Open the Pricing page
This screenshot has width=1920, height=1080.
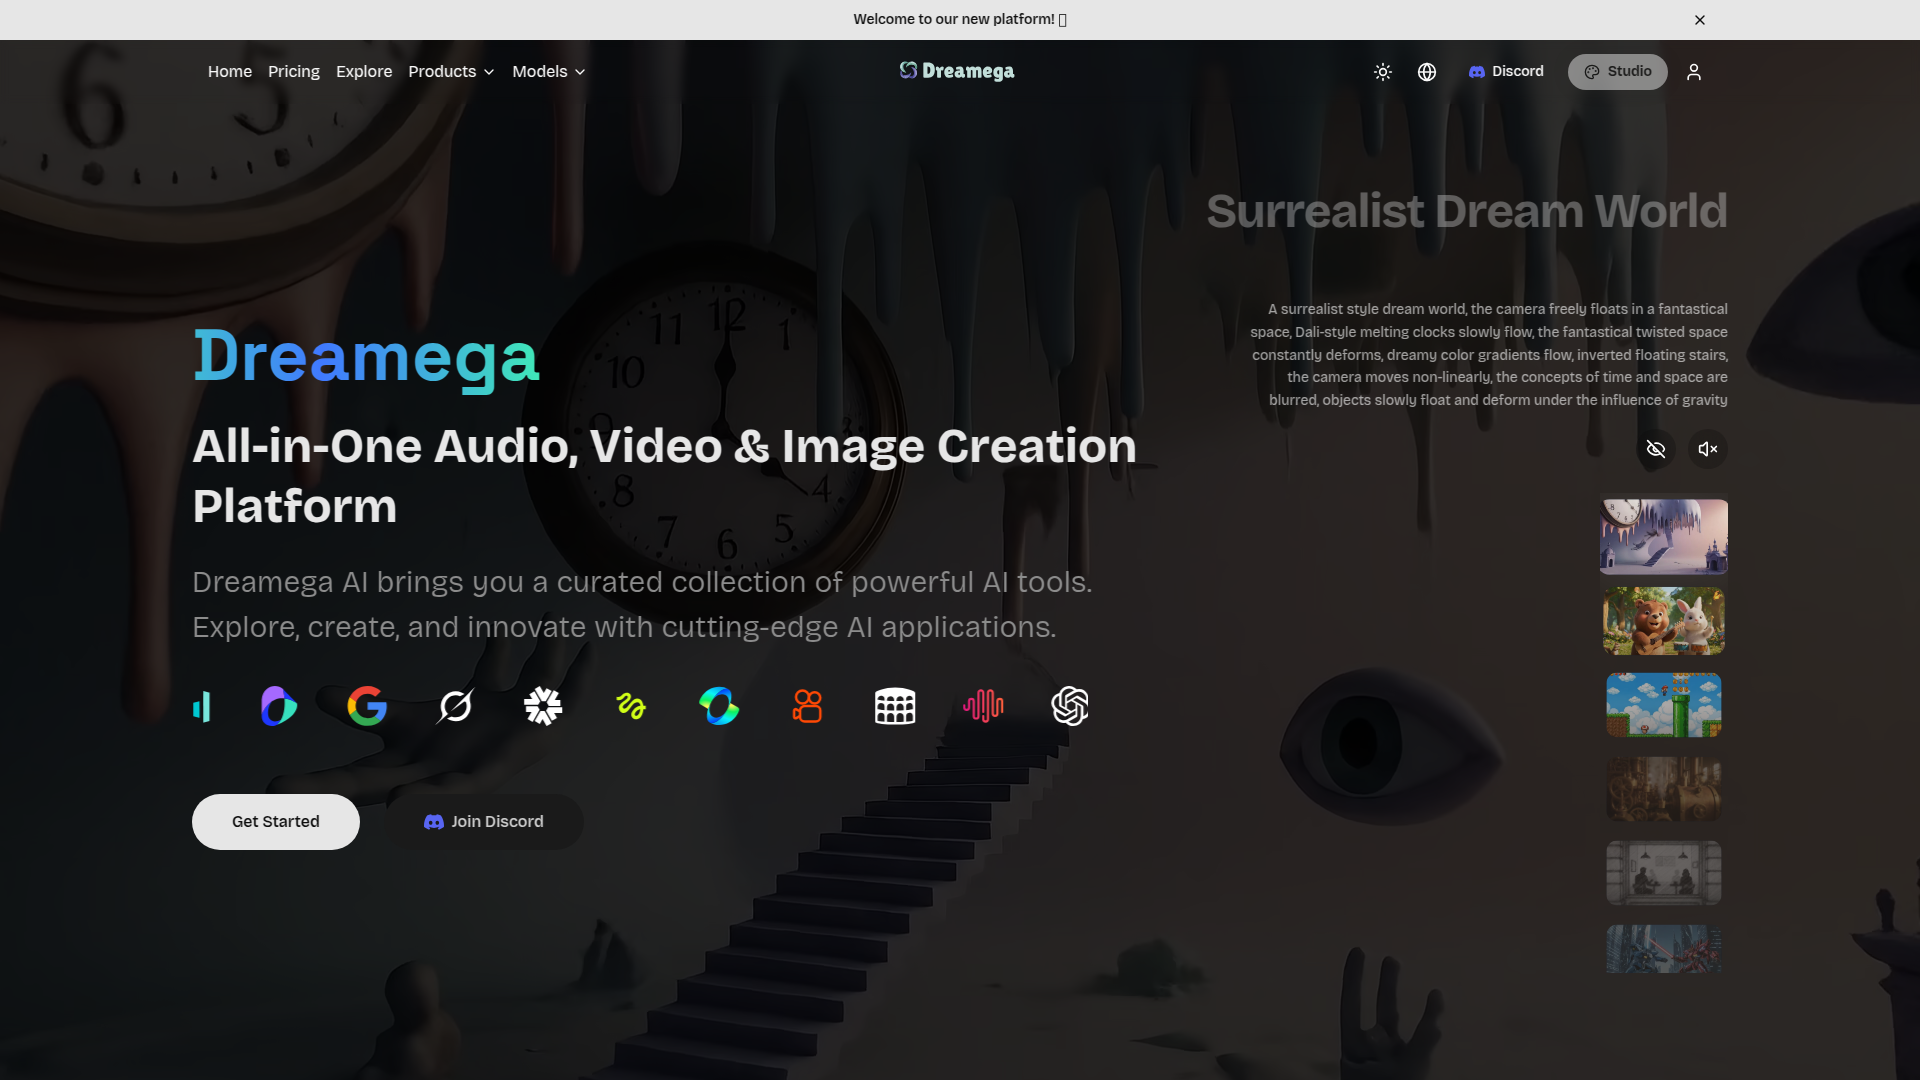(x=294, y=72)
